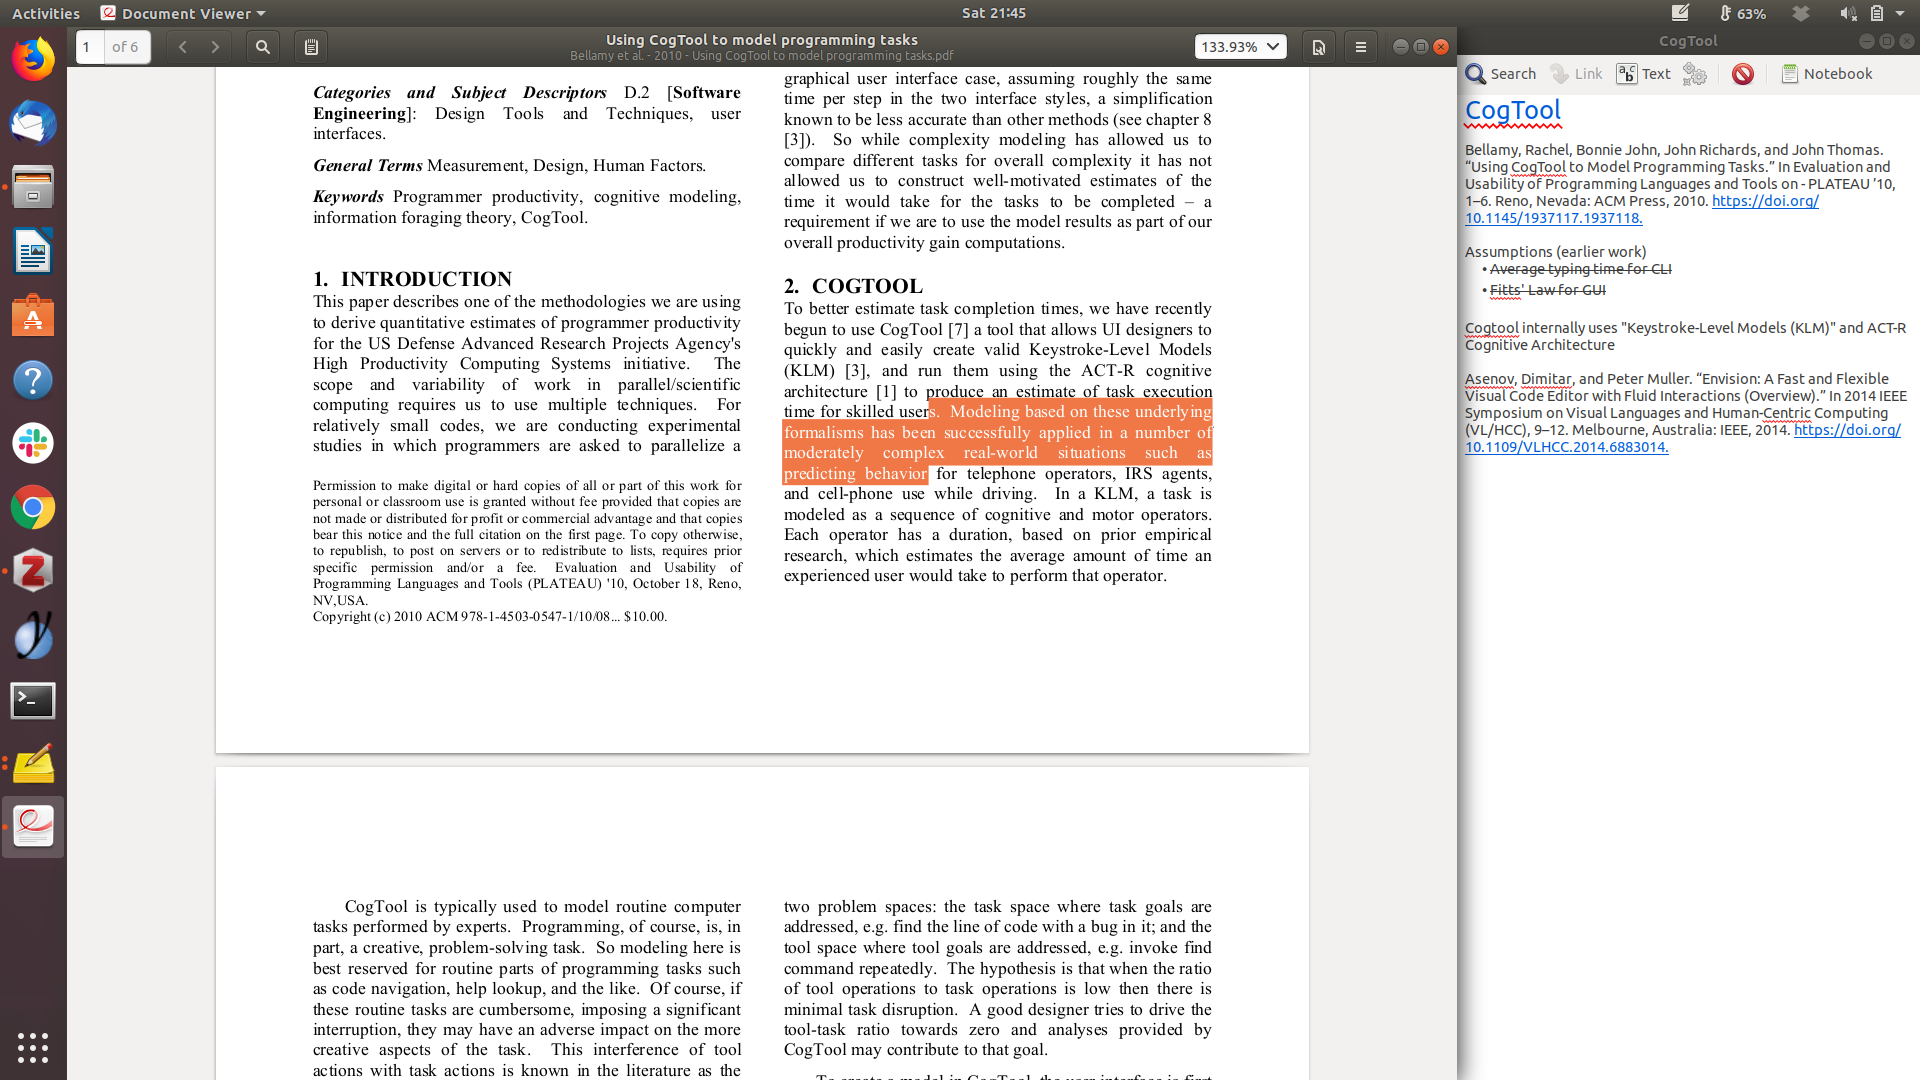Click the disabled Link button in note toolbar

(x=1576, y=74)
